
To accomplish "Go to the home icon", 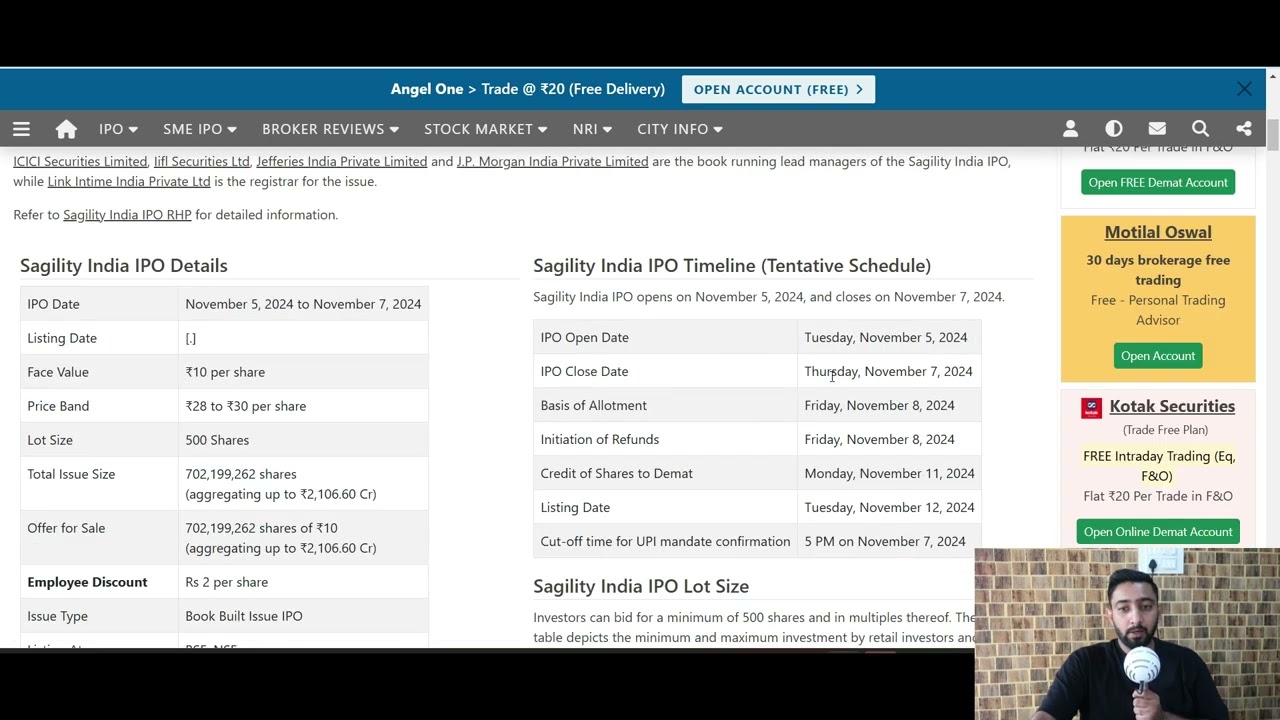I will pyautogui.click(x=66, y=129).
